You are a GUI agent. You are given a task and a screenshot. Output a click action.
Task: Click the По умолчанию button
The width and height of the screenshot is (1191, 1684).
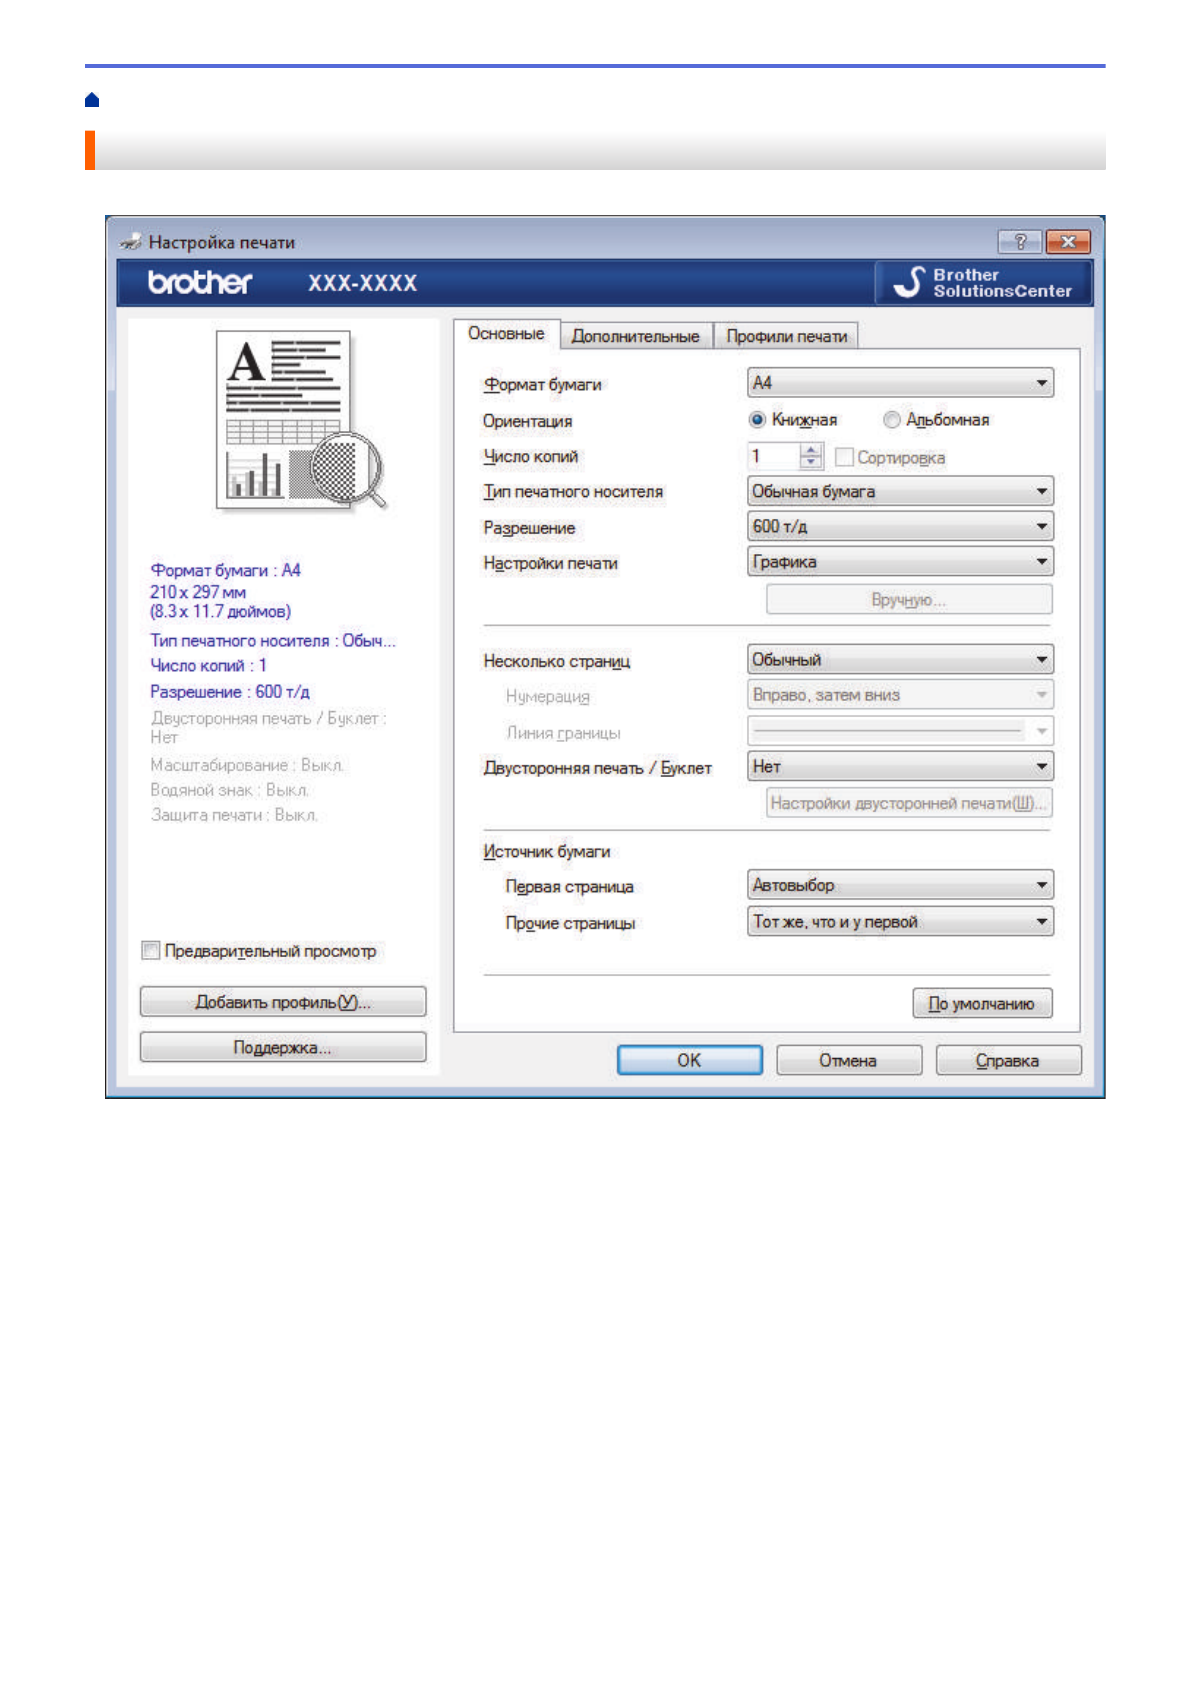point(981,1003)
